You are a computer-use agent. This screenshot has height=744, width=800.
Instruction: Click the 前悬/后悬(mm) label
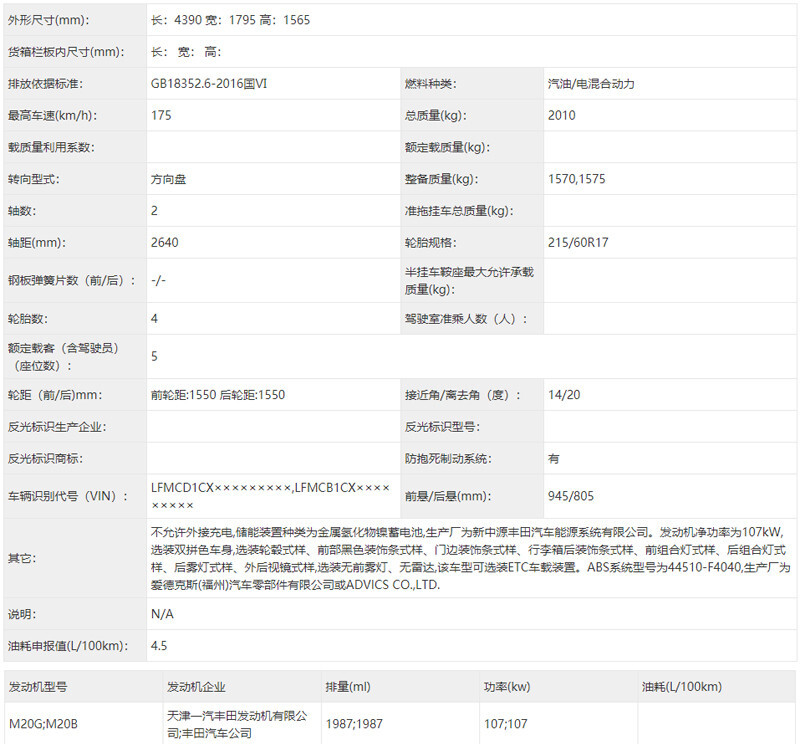click(447, 496)
